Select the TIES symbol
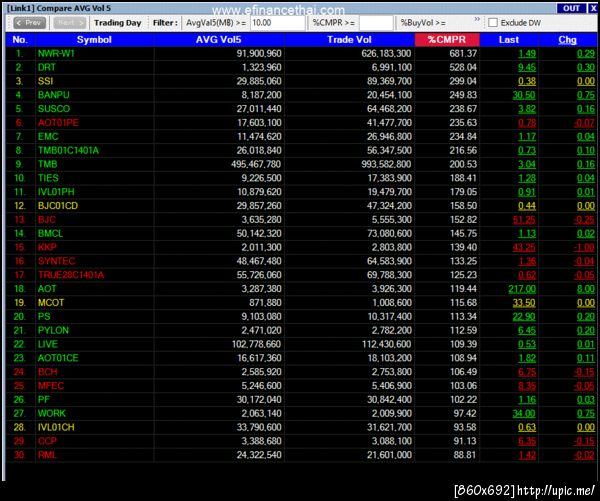 48,178
